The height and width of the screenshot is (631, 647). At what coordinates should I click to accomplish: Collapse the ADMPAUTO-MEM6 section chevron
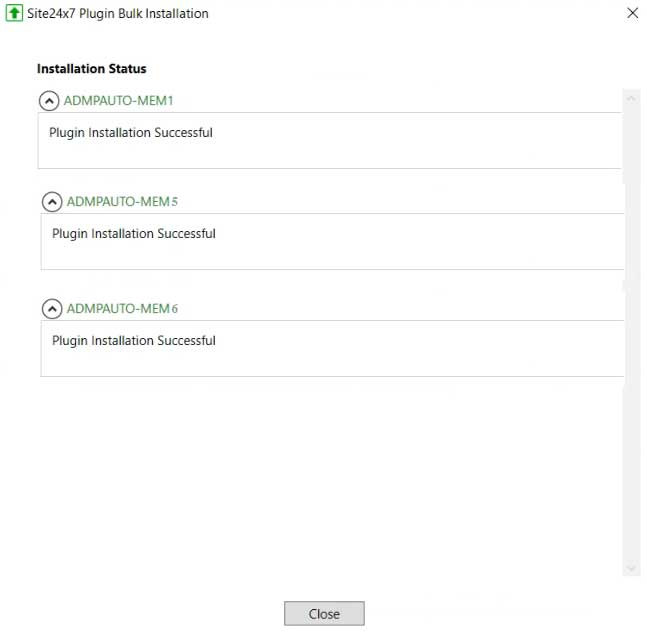pos(52,309)
